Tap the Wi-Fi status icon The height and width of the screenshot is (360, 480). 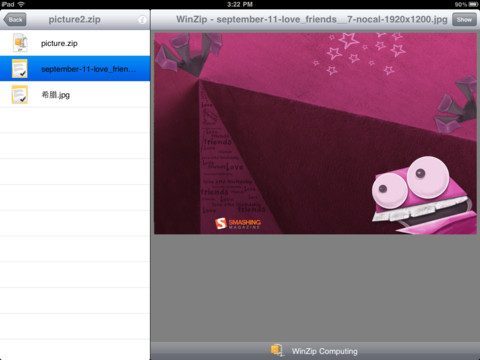21,4
